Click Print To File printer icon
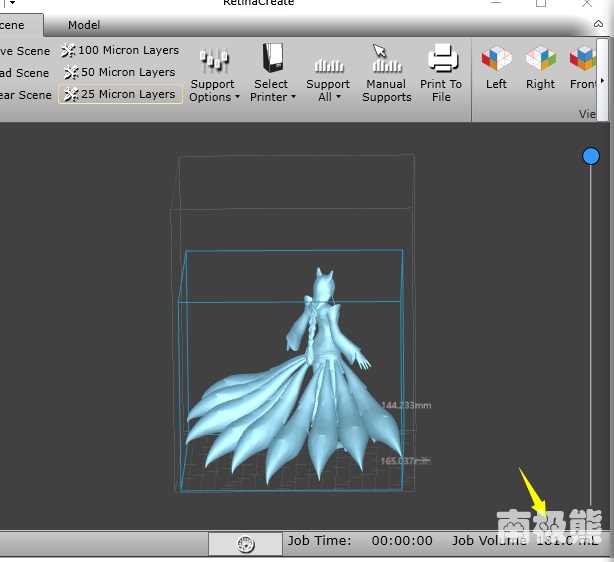Screen dimensions: 614x562 pyautogui.click(x=442, y=58)
